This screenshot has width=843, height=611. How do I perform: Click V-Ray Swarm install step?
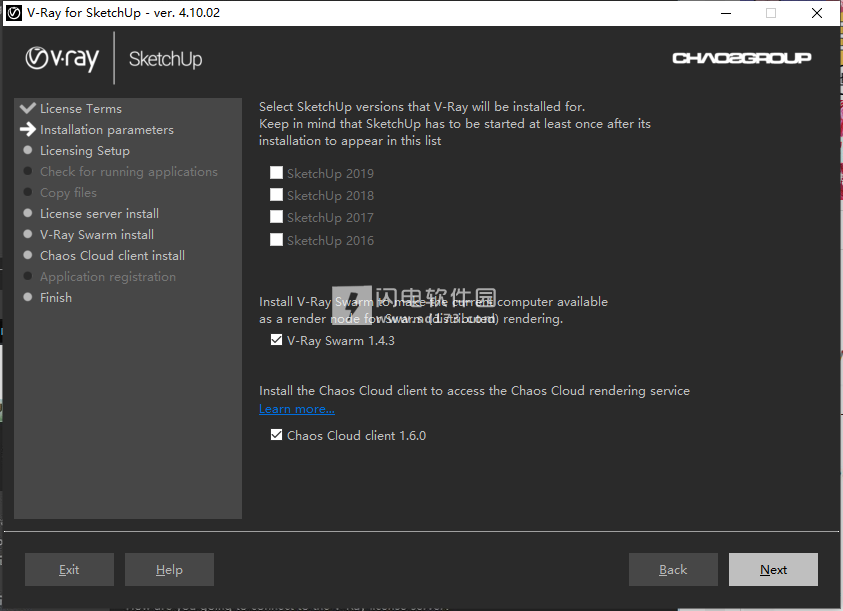click(x=97, y=235)
